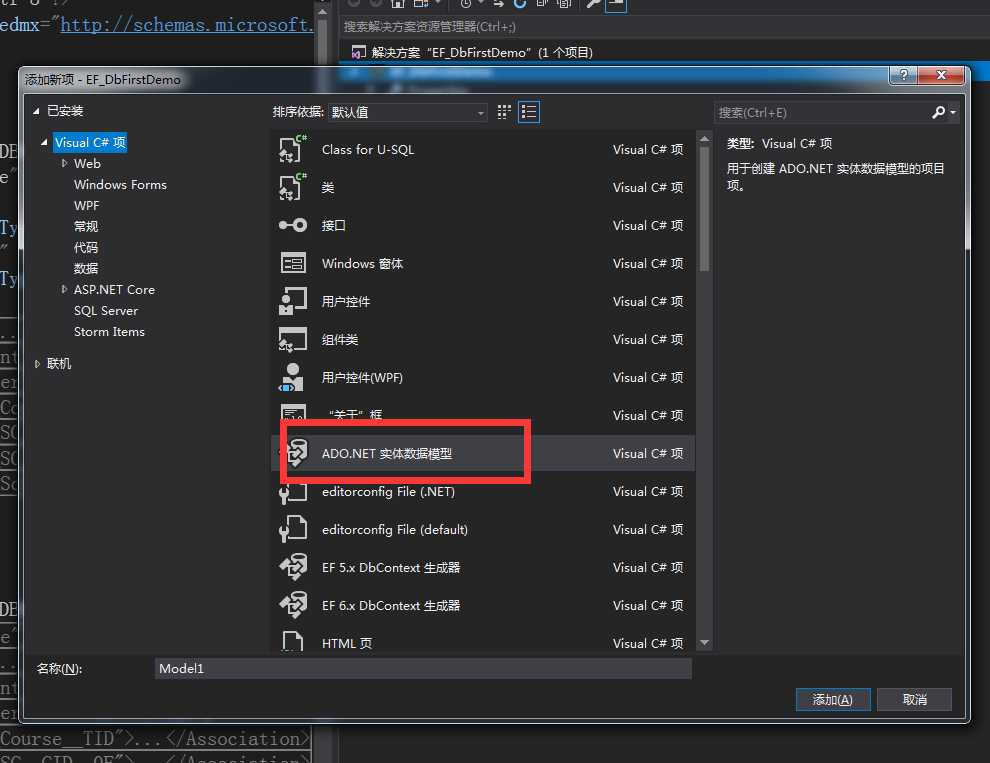Select the Class for U-SQL template icon
The image size is (990, 763).
(292, 149)
